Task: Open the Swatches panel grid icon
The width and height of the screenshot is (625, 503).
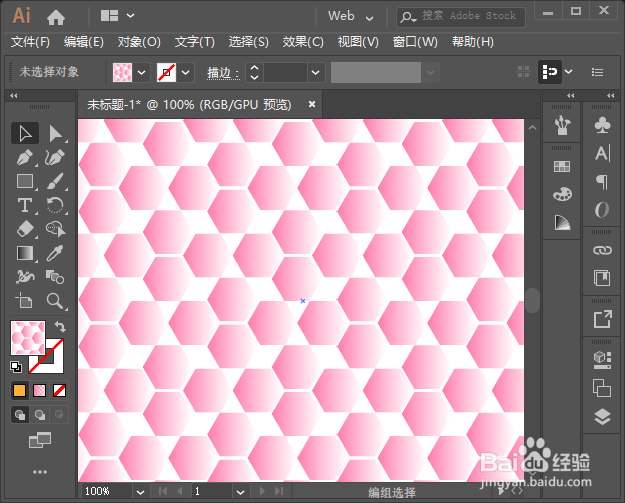Action: click(x=562, y=167)
